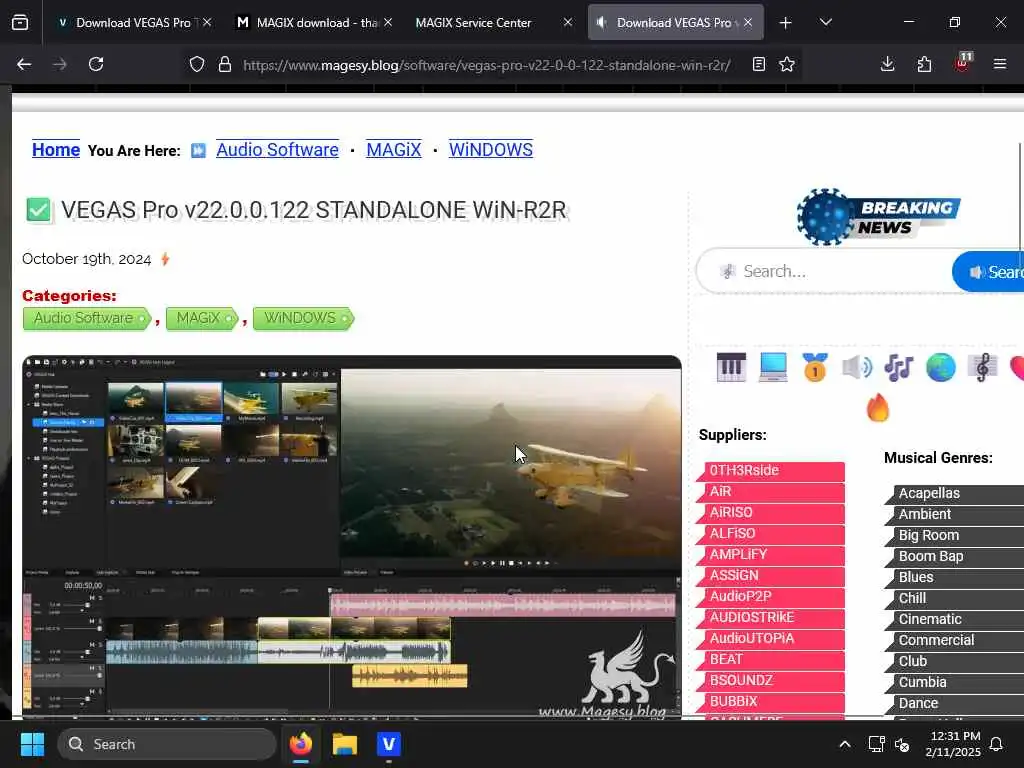
Task: Open the Dance genre tag
Action: click(x=954, y=703)
